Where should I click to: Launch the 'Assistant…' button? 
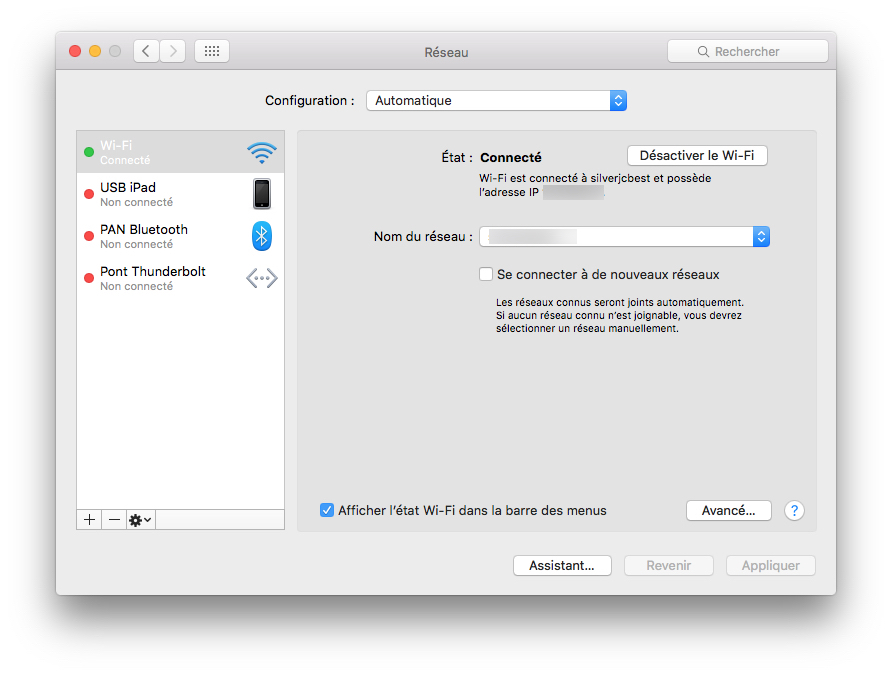[562, 565]
